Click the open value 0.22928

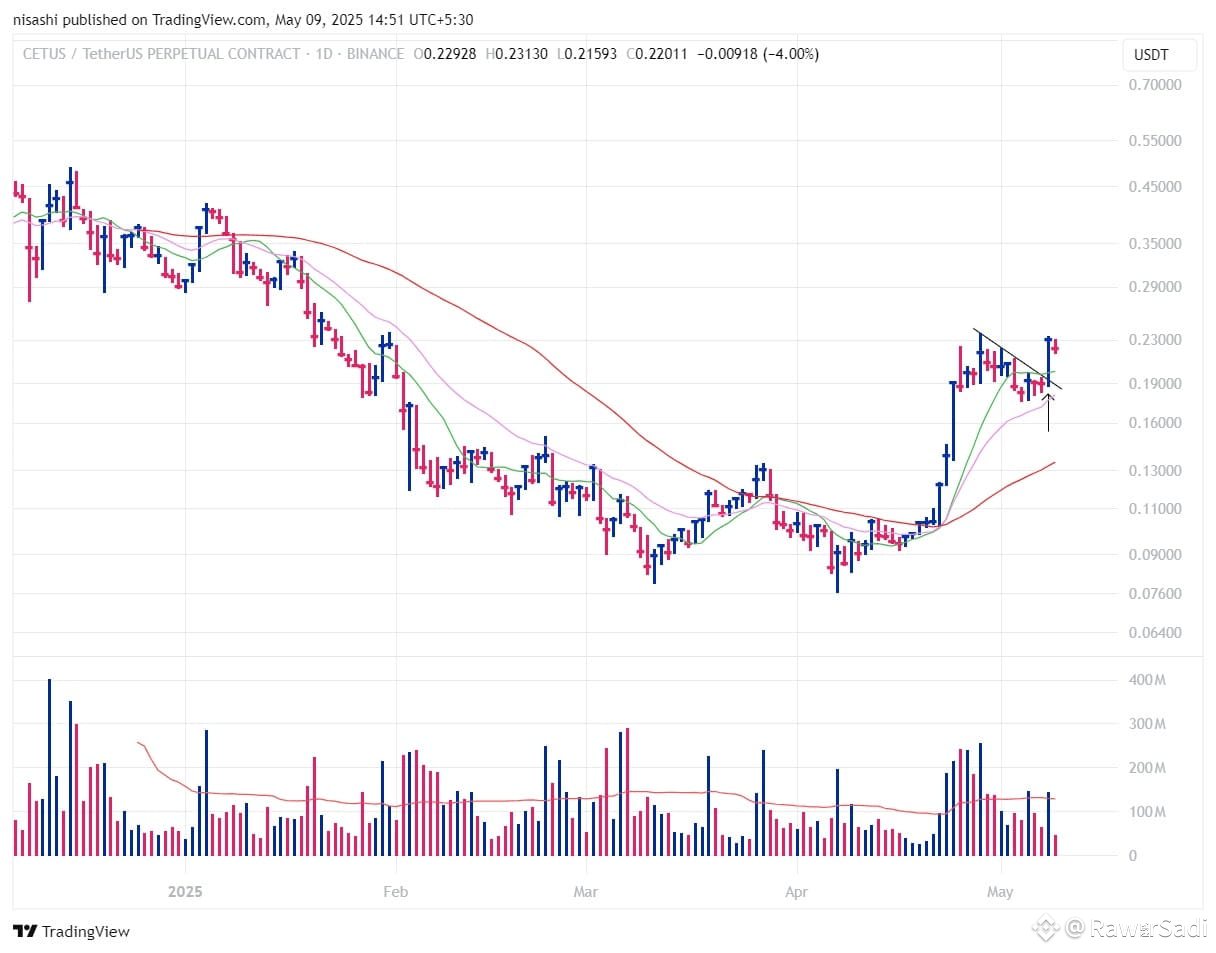click(450, 54)
